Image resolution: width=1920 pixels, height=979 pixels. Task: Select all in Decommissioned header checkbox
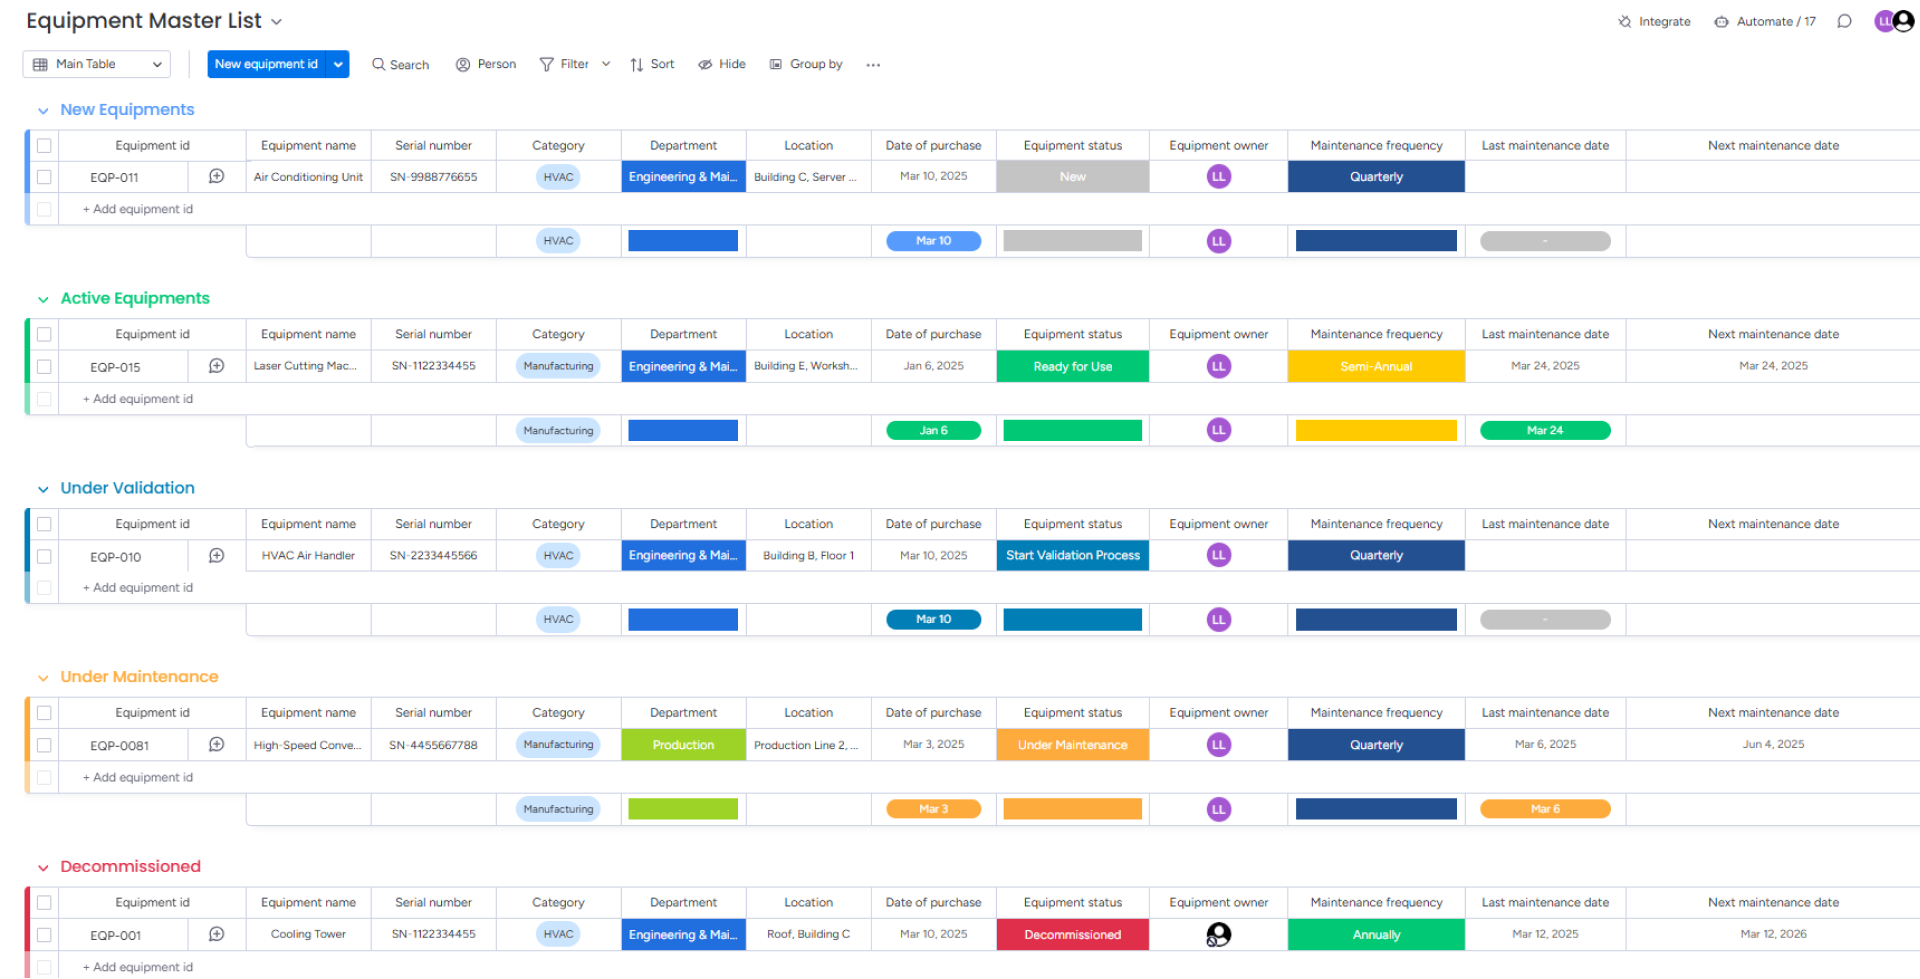point(44,903)
